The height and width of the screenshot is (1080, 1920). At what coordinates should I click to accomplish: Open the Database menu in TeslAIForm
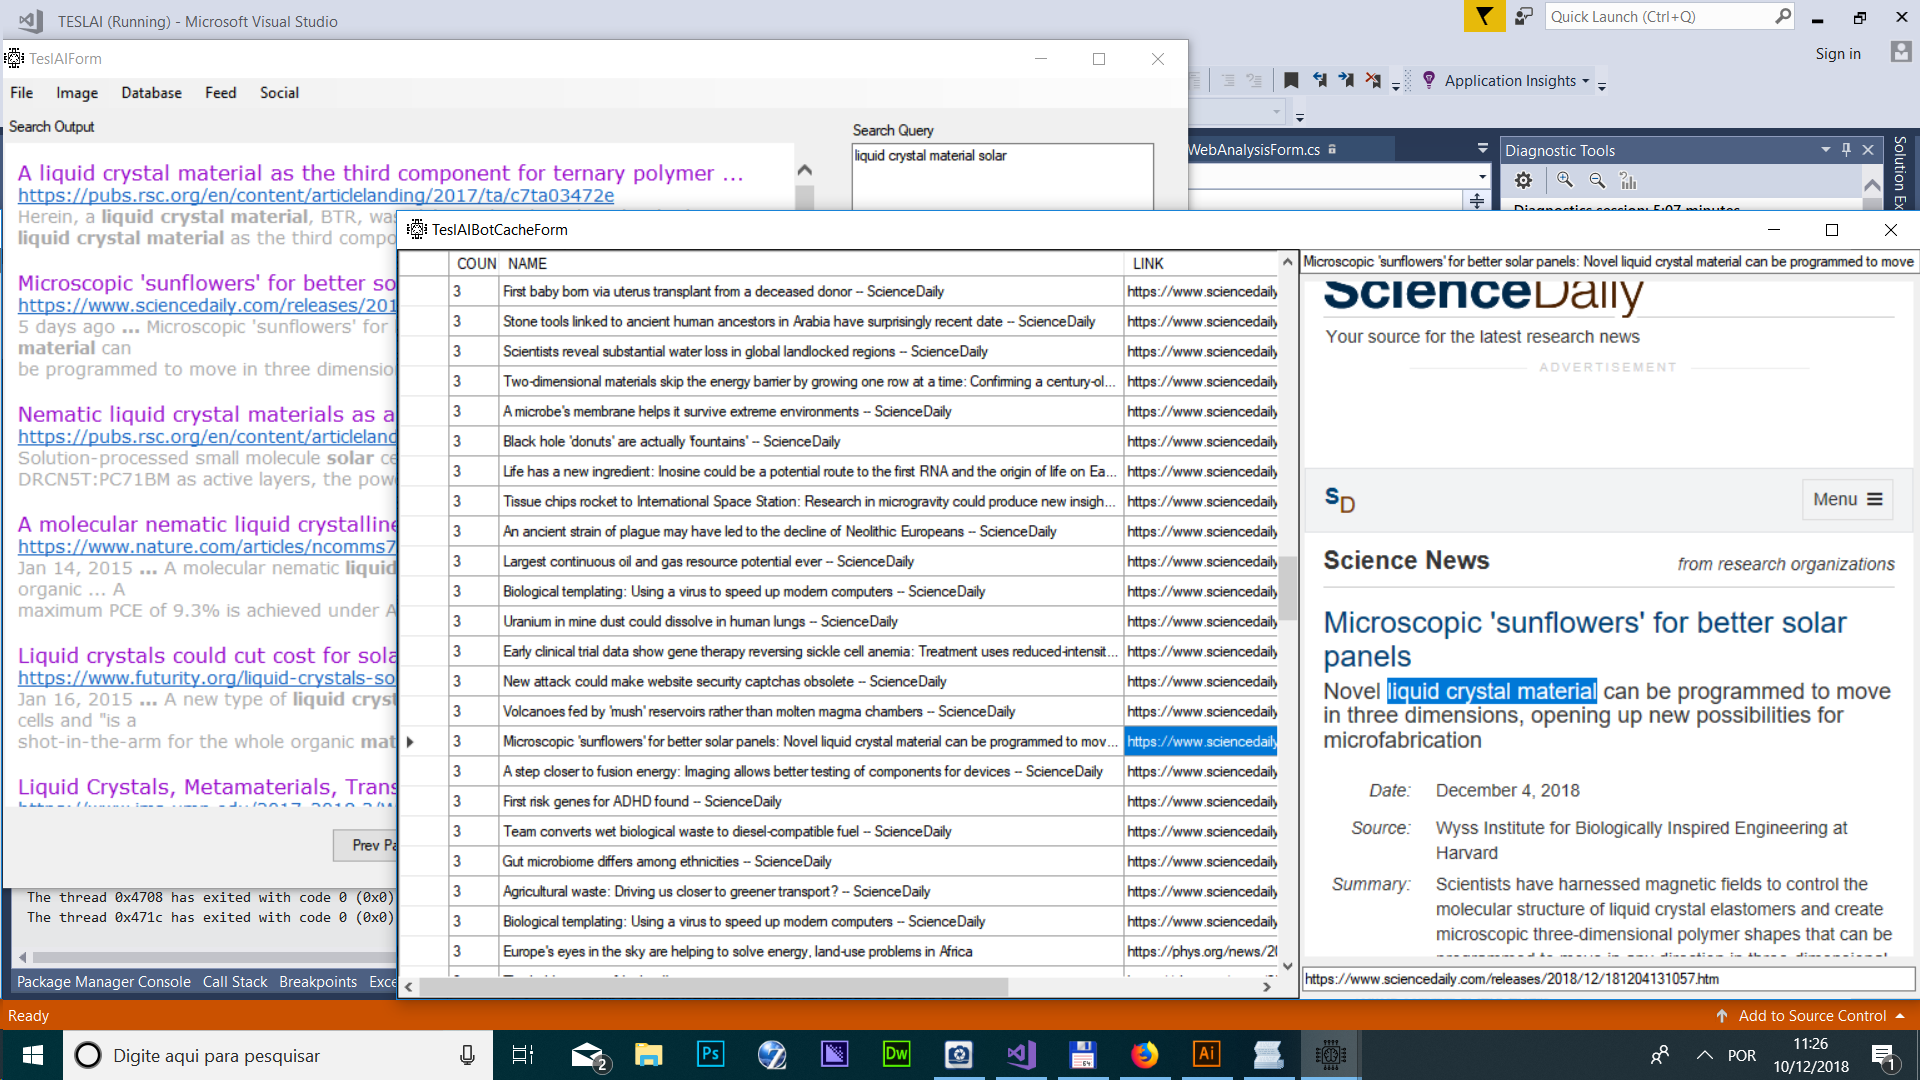[151, 93]
